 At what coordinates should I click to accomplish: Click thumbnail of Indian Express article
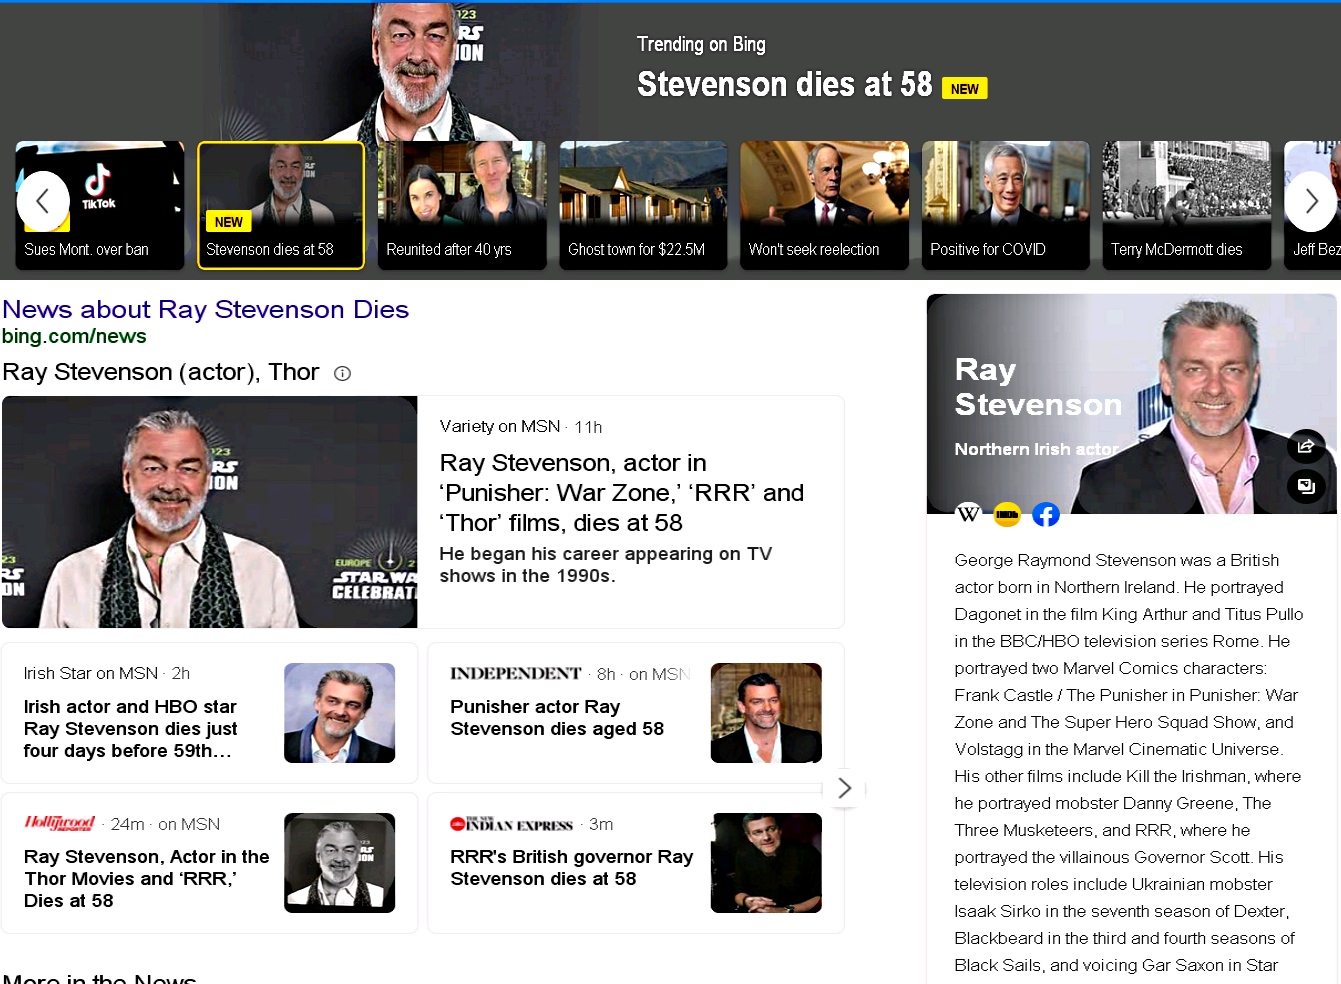tap(766, 863)
